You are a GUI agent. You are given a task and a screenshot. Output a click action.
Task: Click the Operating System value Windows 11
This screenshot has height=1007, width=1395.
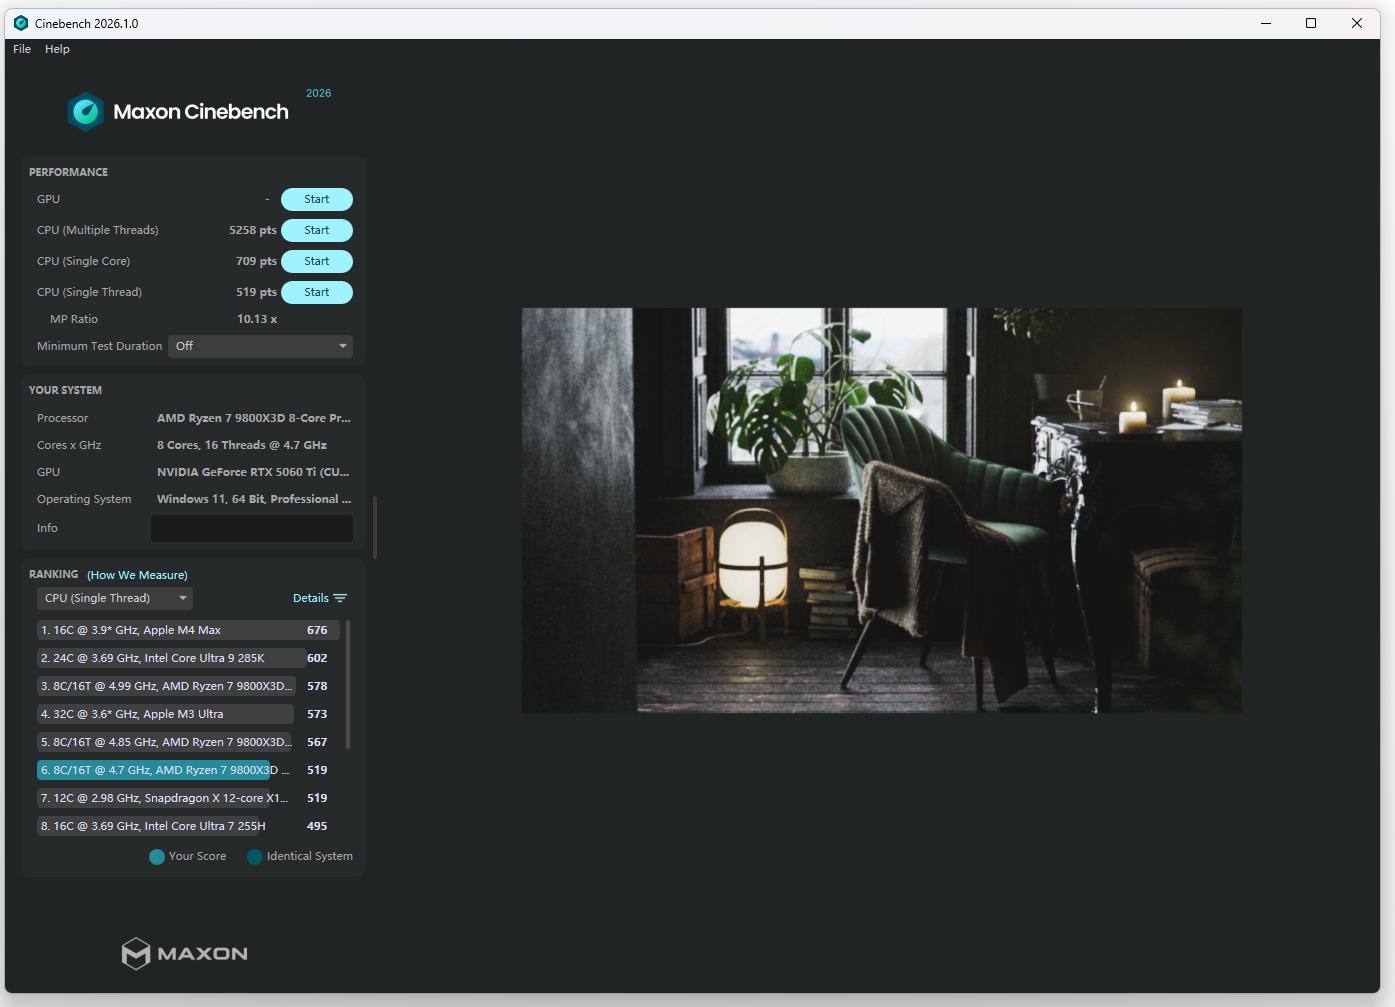254,499
